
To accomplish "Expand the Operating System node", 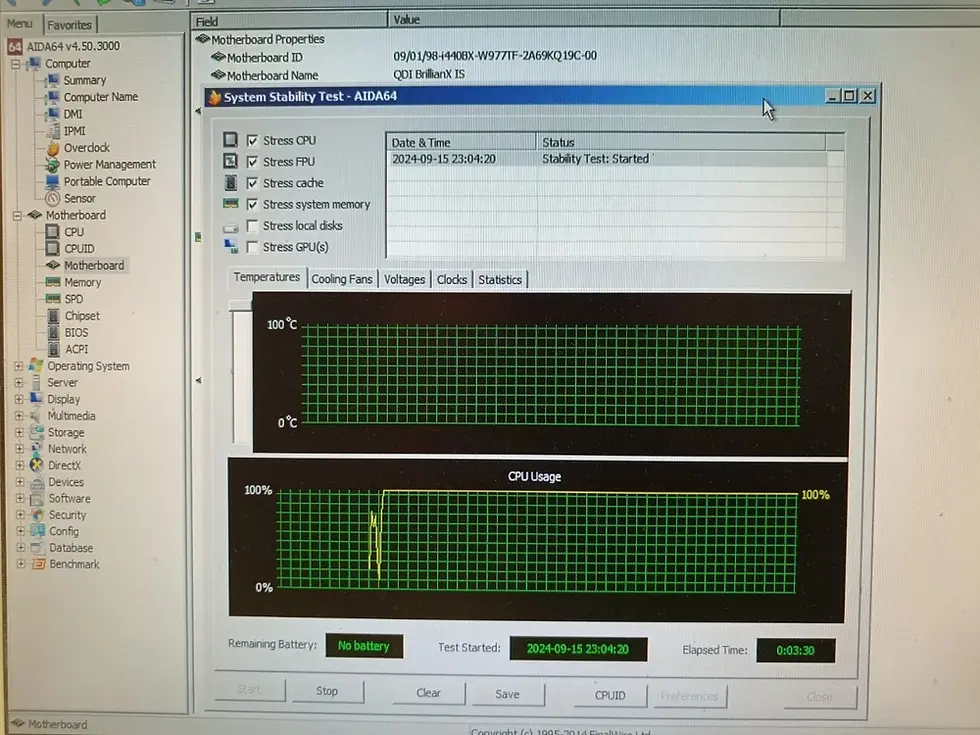I will coord(18,366).
